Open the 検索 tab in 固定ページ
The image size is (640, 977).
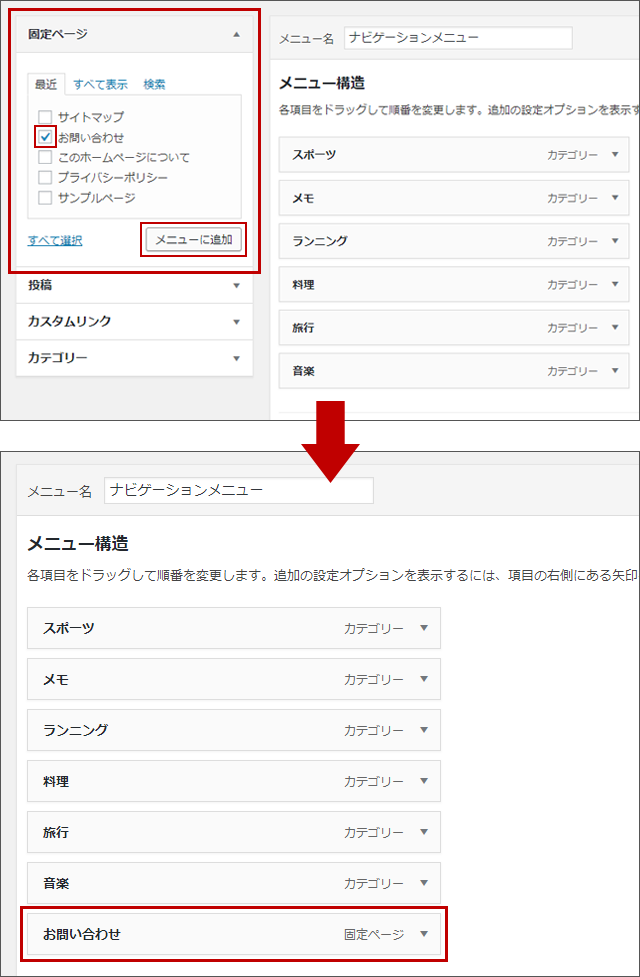coord(154,84)
